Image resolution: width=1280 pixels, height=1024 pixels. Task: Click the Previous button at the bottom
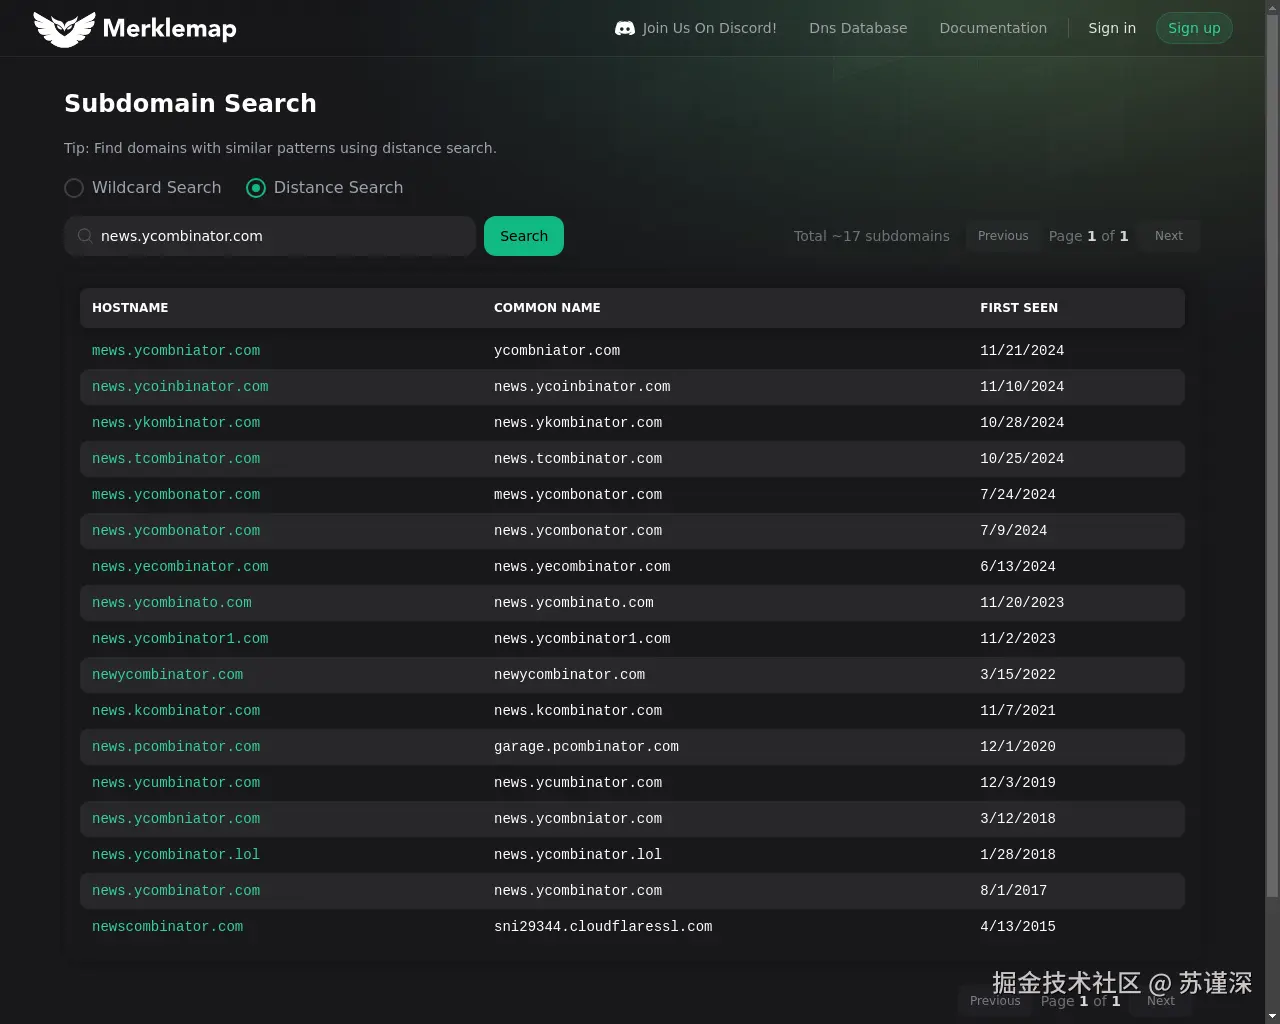coord(994,1000)
